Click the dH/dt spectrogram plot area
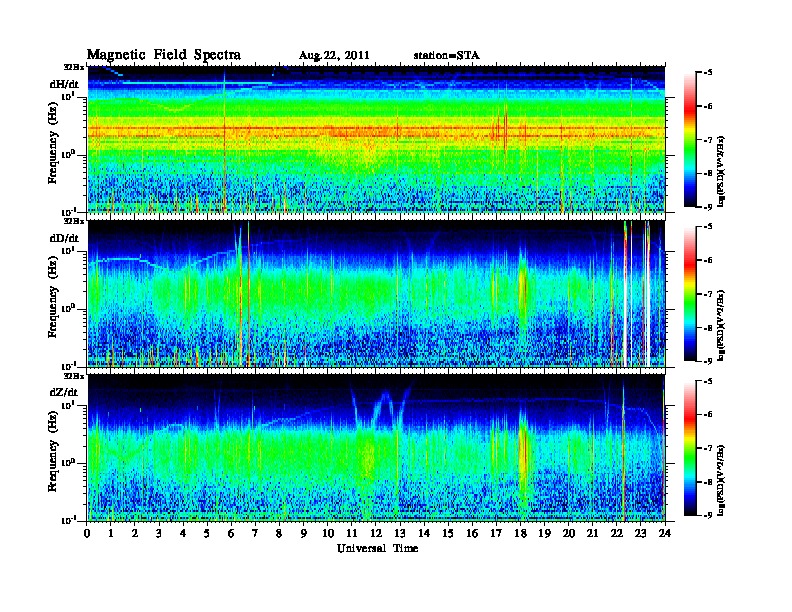Viewport: 792px width, 612px height. pos(376,139)
